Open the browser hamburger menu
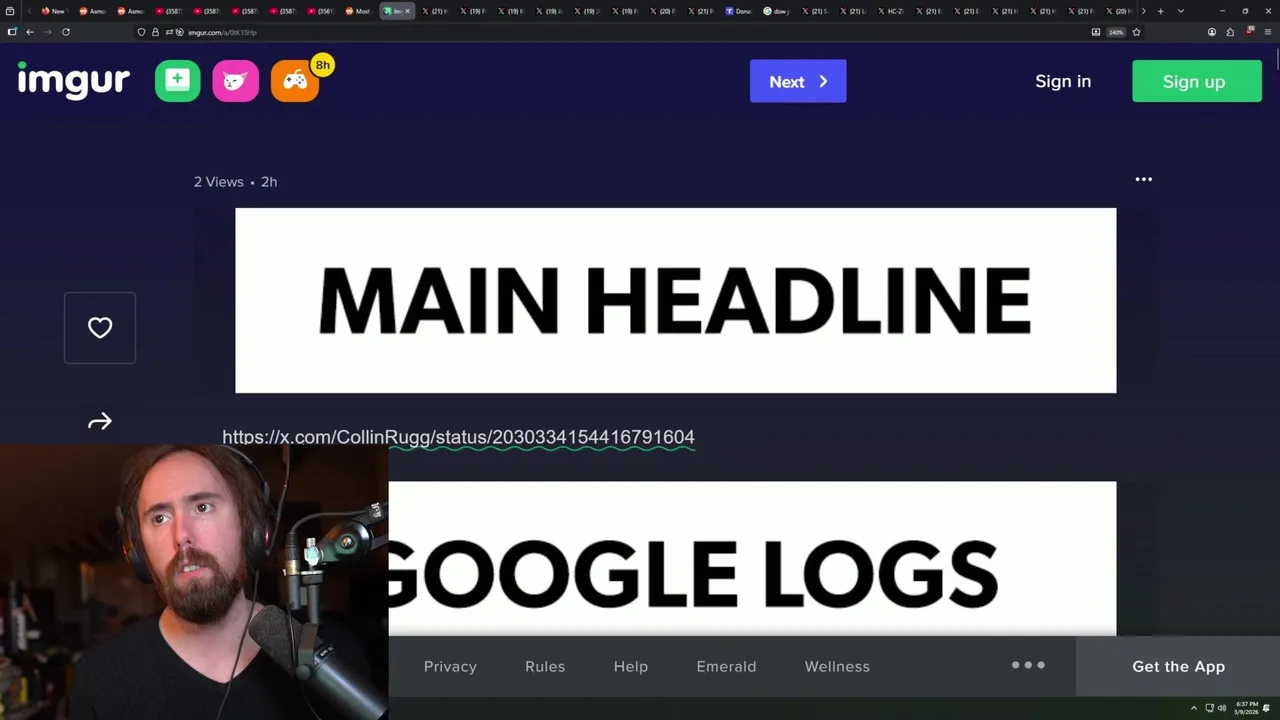Image resolution: width=1280 pixels, height=720 pixels. tap(1268, 32)
